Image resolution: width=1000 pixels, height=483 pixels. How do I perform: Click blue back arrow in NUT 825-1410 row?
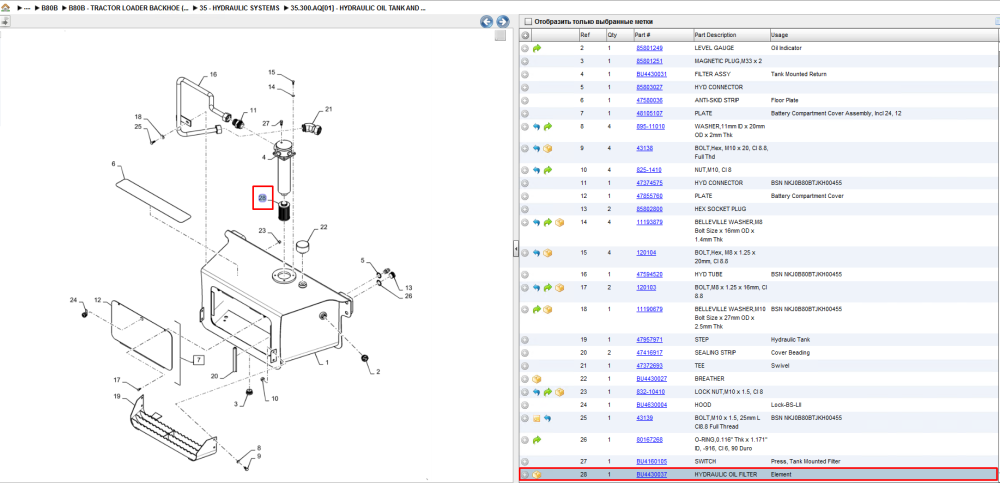point(536,170)
